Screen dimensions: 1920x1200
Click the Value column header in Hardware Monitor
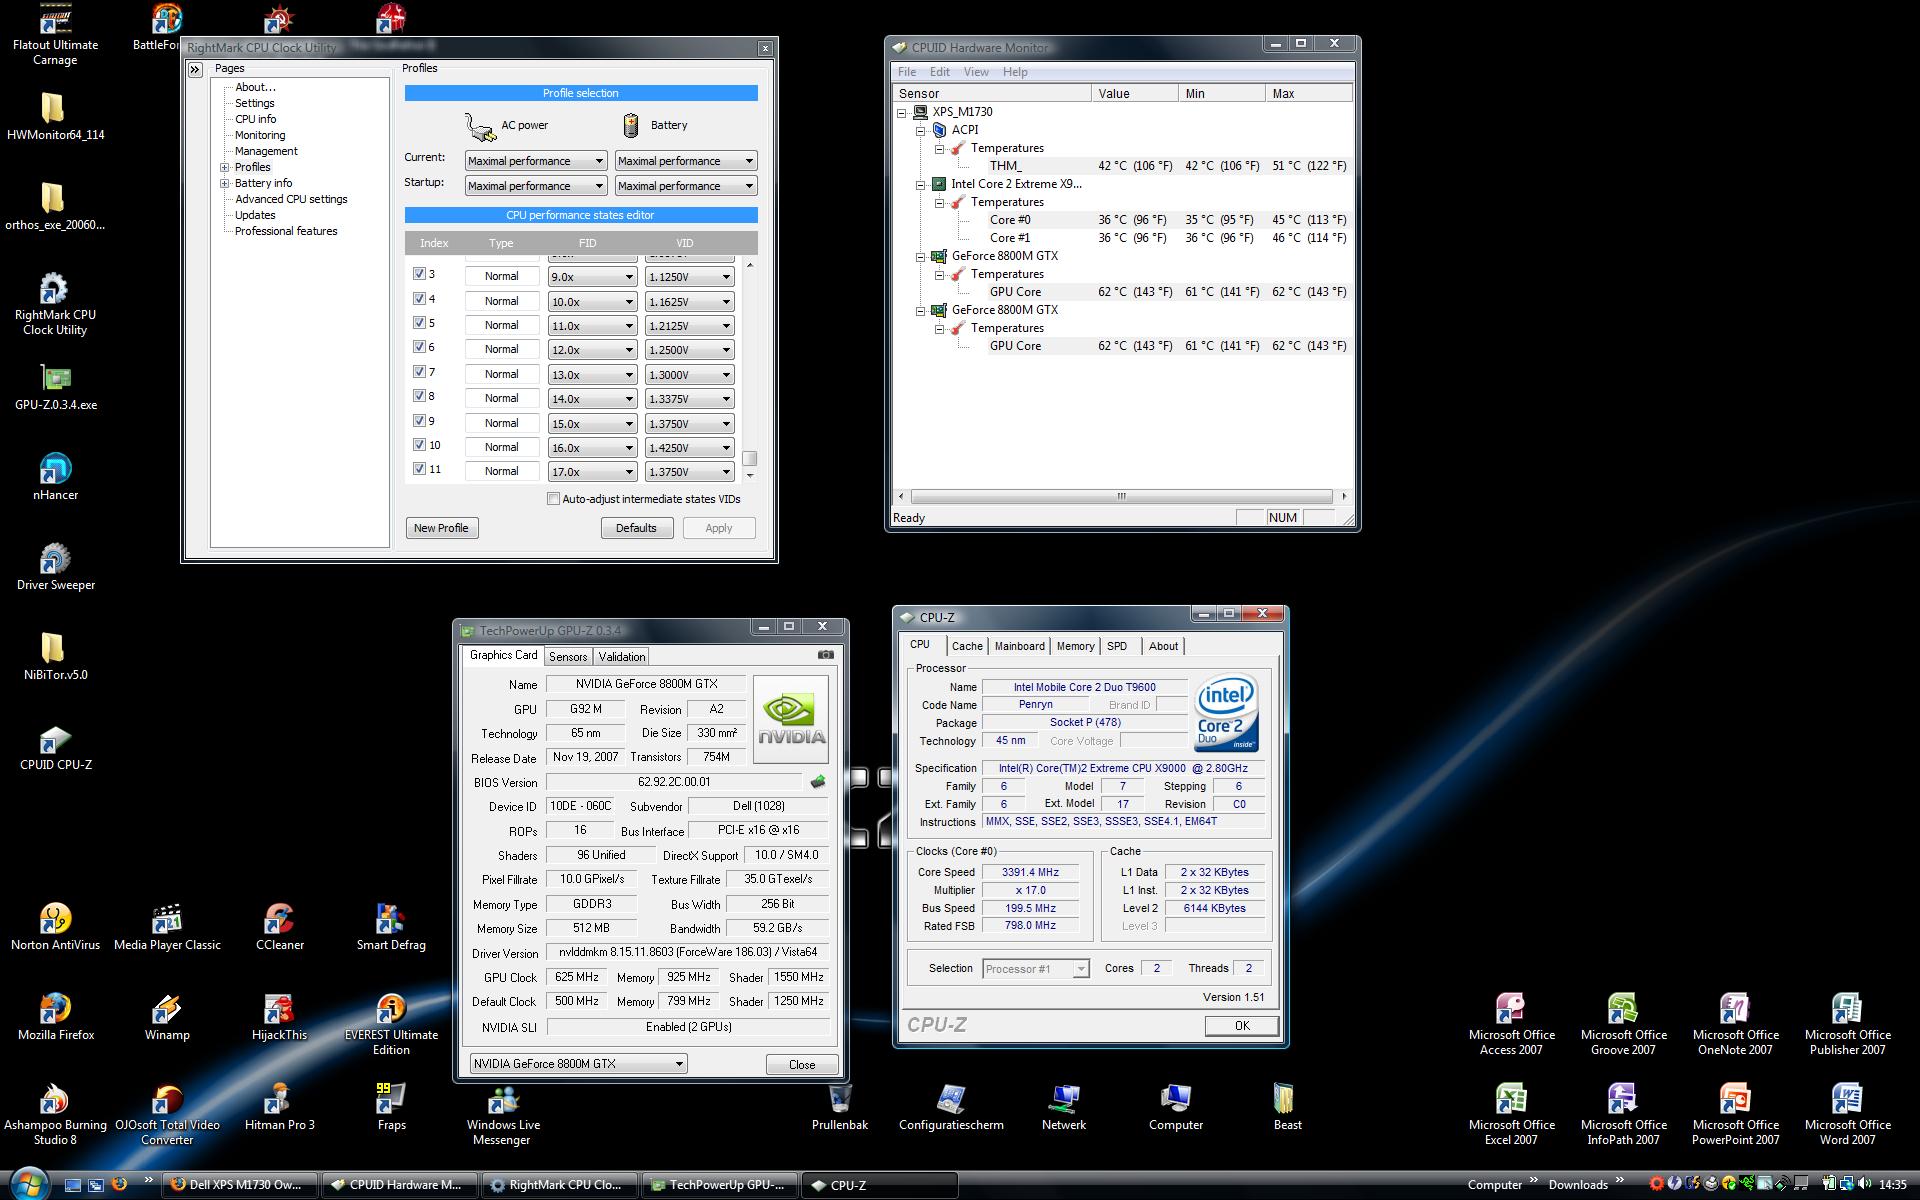(x=1134, y=93)
